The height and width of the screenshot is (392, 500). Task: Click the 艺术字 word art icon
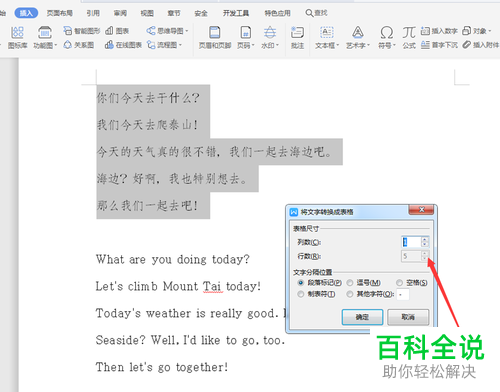click(x=358, y=33)
